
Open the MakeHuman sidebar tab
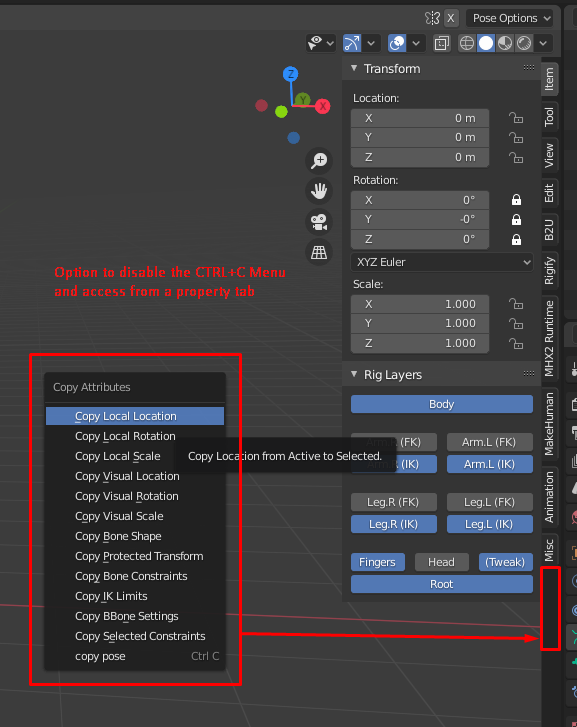click(x=550, y=424)
